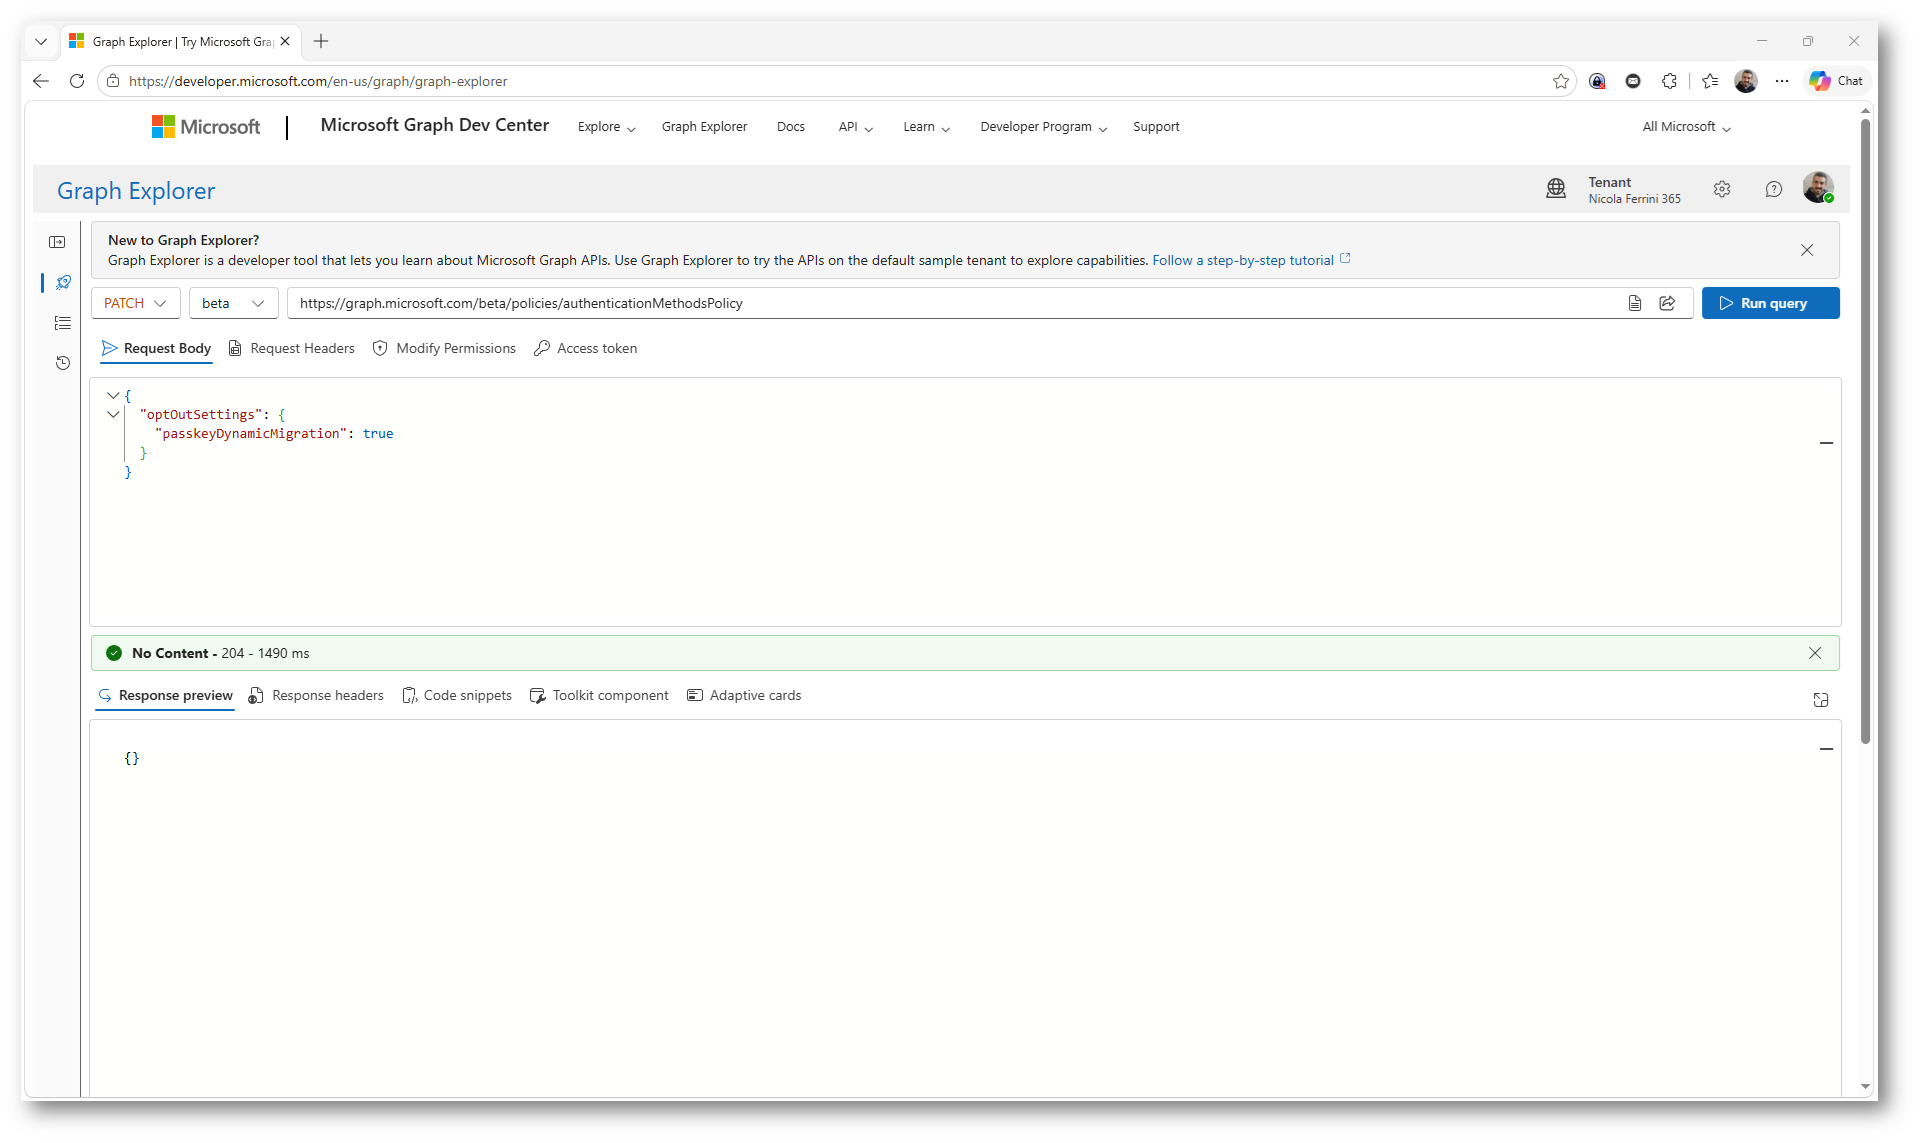1920x1143 pixels.
Task: Open the tab search chevron in title bar
Action: (41, 41)
